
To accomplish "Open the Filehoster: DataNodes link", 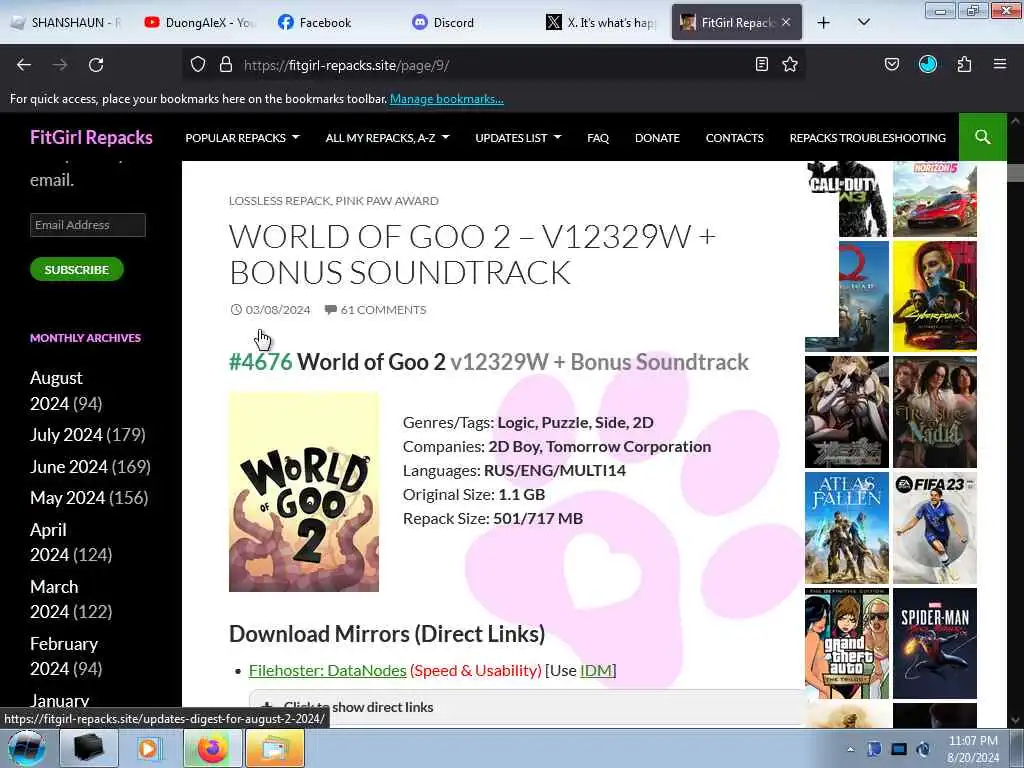I will [x=328, y=670].
